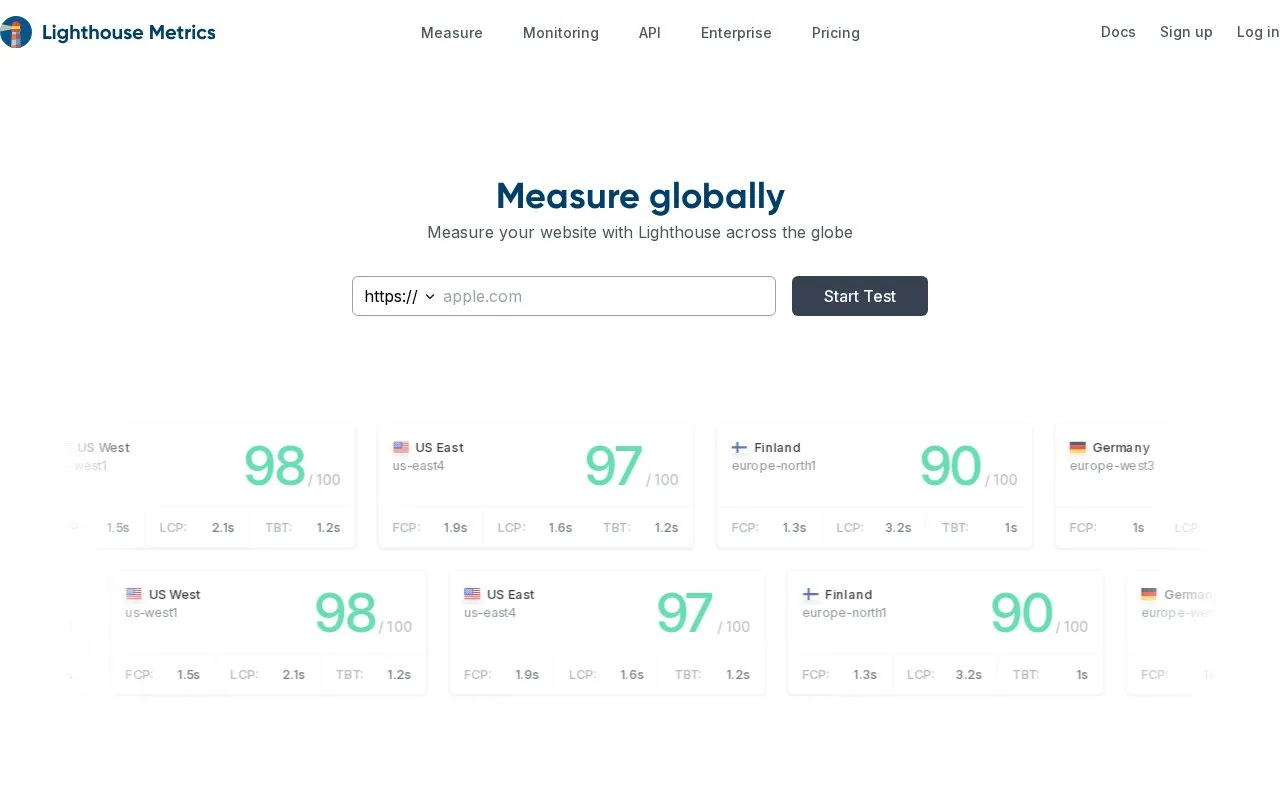Click us-west1 label in bottom-row US West card
The height and width of the screenshot is (800, 1280).
[x=151, y=613]
